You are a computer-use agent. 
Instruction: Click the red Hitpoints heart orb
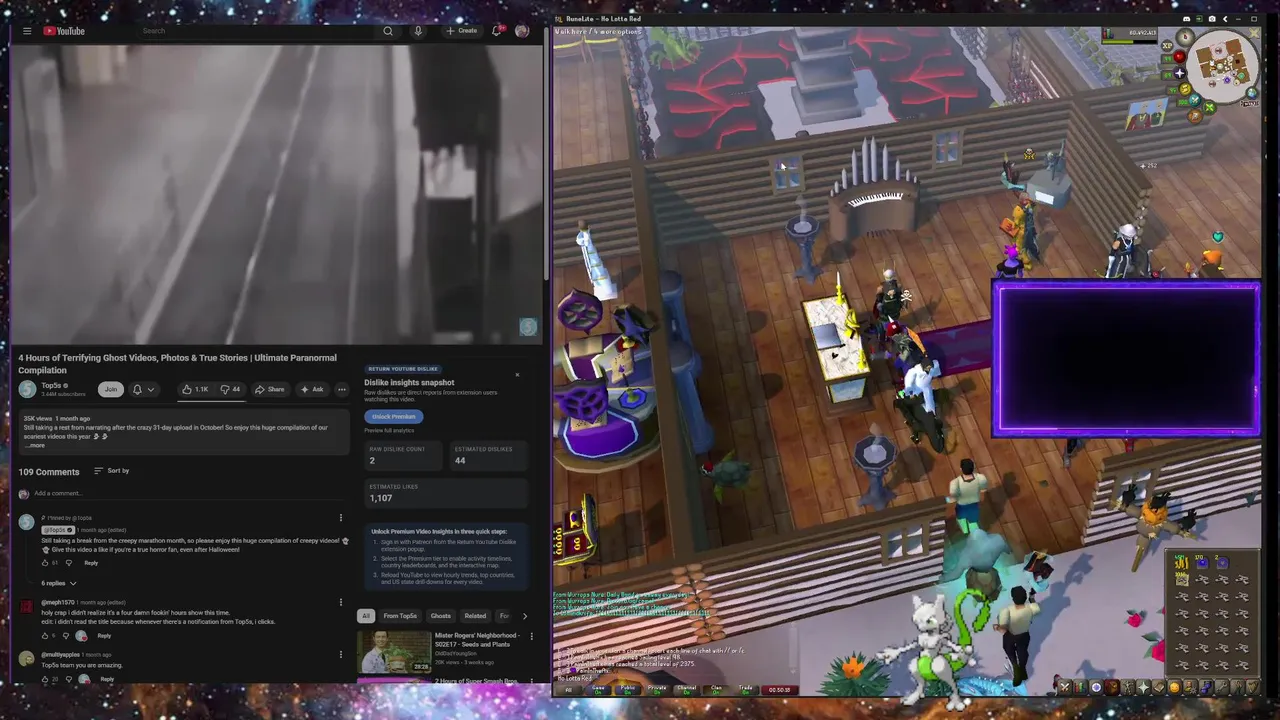[x=1179, y=57]
